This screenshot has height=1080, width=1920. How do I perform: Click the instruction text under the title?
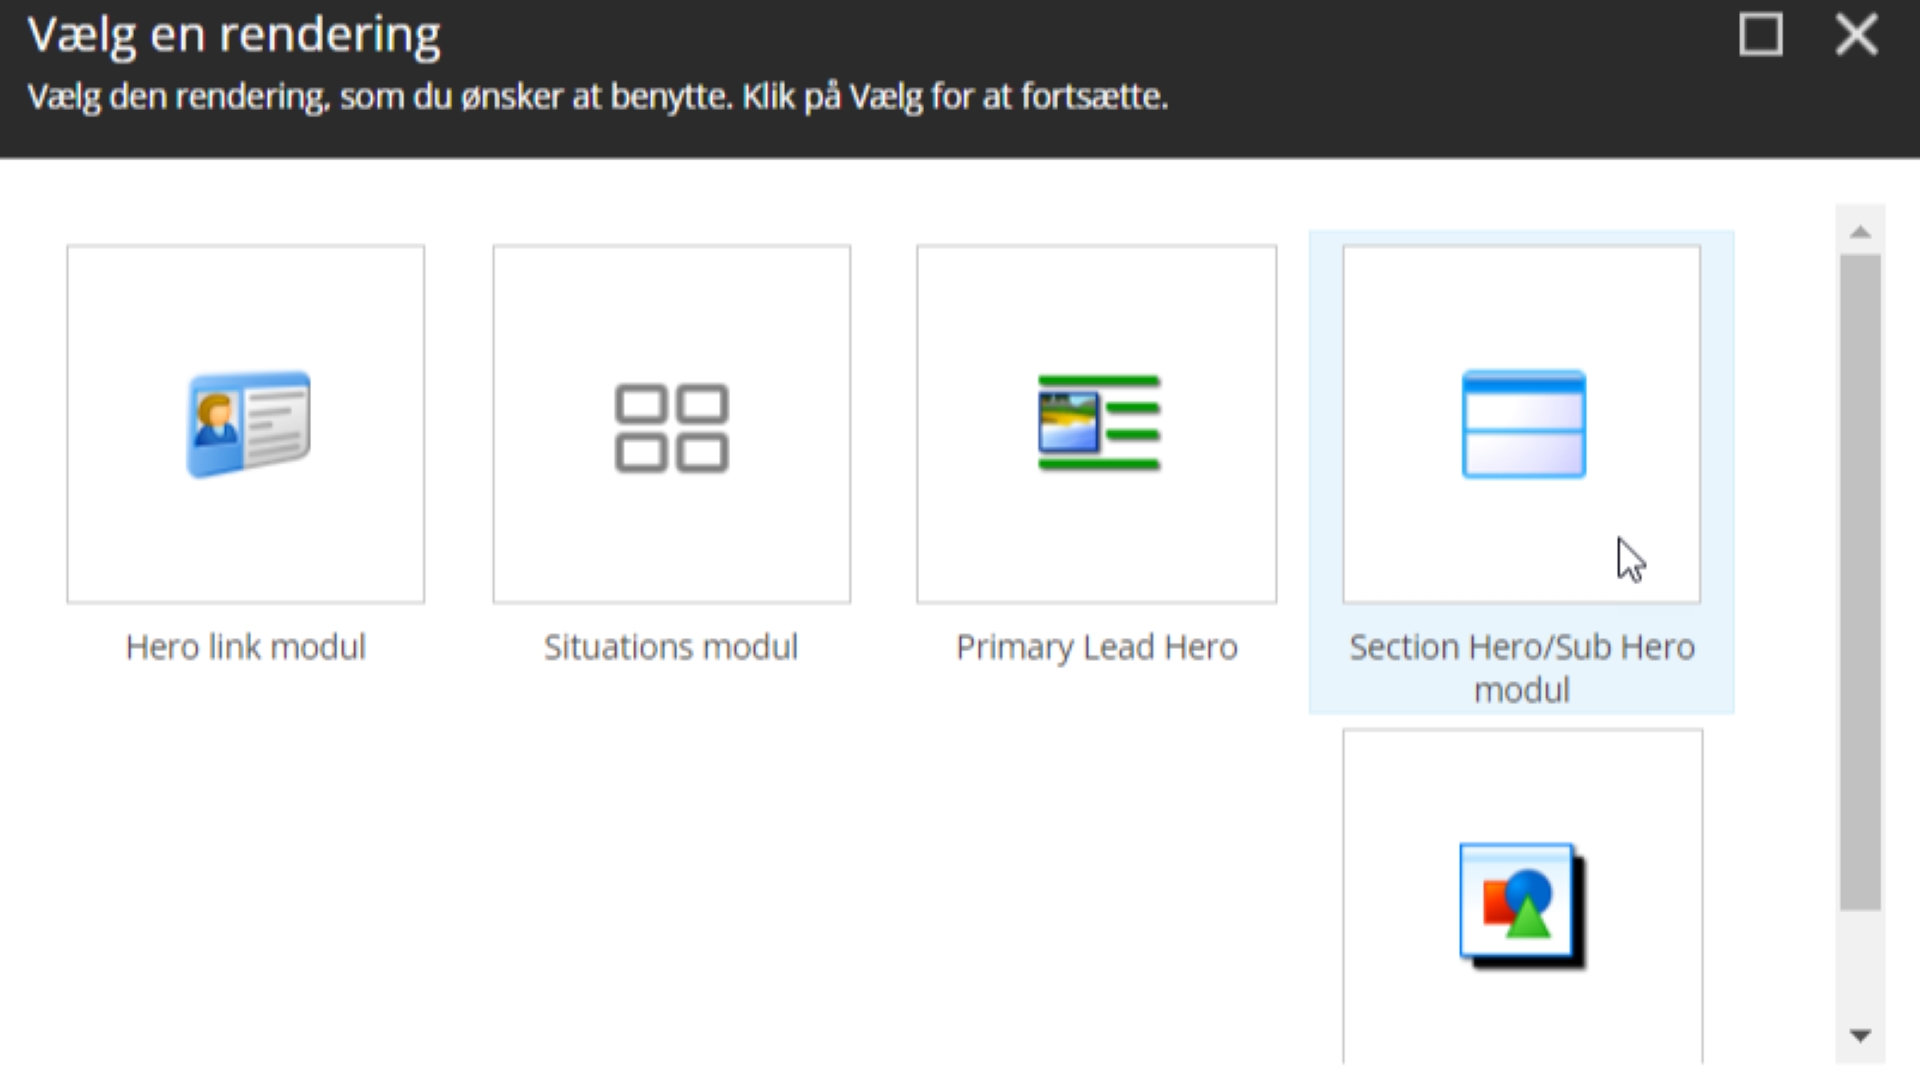598,97
